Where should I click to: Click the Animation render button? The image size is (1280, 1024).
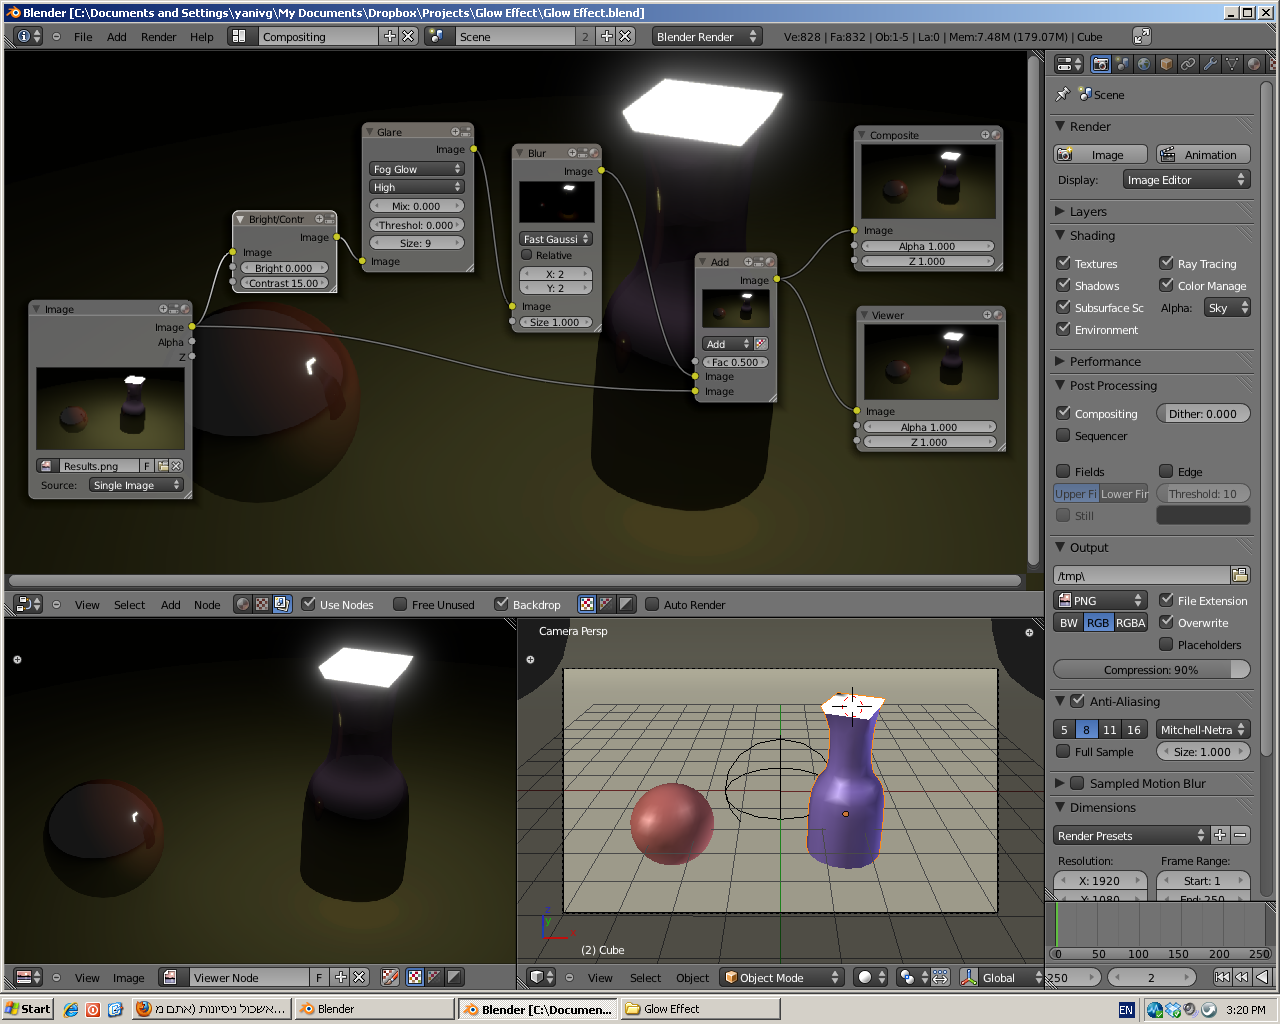coord(1203,155)
